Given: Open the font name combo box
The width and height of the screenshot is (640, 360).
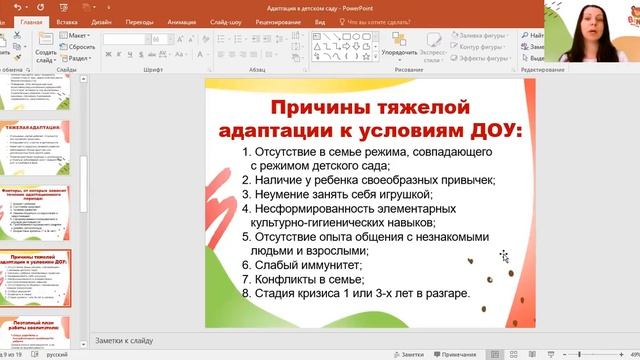Looking at the screenshot, I should [127, 39].
